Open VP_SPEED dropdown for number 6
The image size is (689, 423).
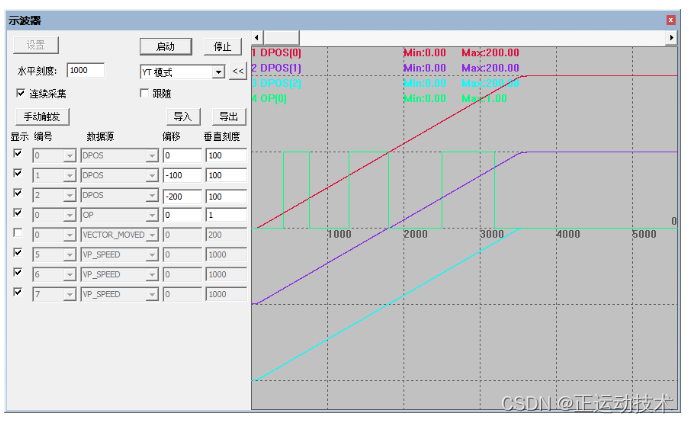pos(152,275)
